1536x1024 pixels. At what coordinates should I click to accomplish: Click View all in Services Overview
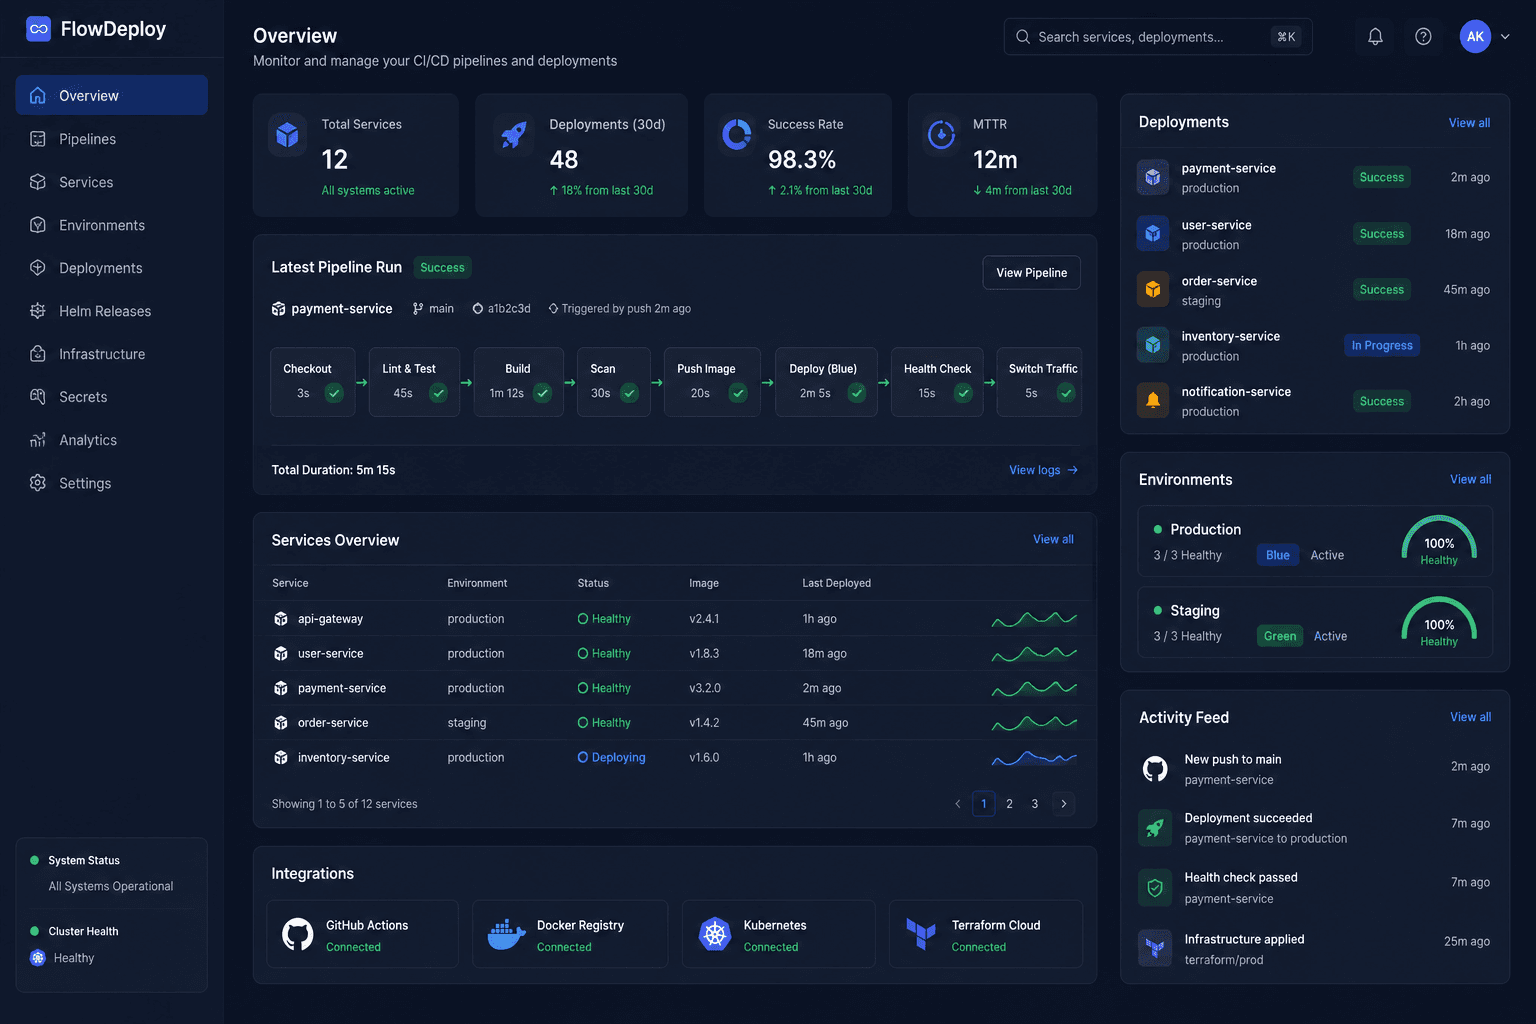coord(1053,539)
